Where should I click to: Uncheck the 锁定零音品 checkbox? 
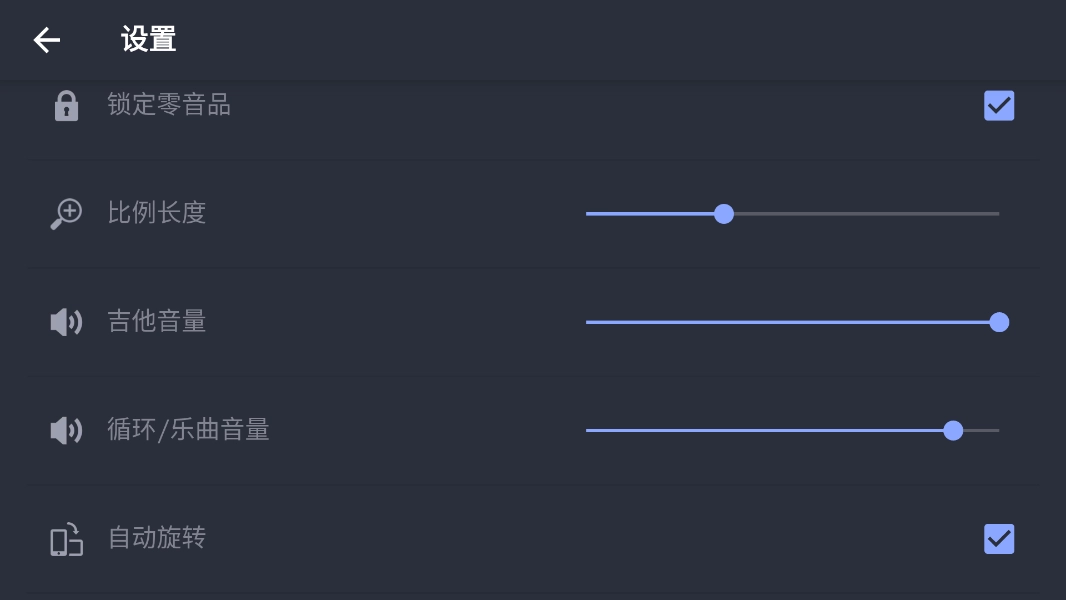[x=999, y=105]
